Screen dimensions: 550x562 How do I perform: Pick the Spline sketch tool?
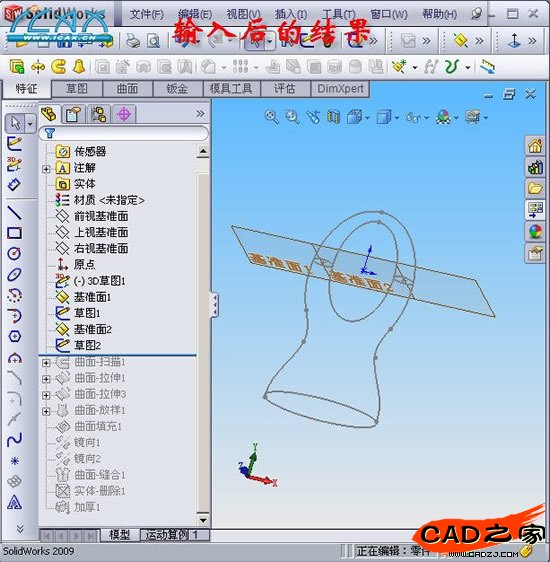point(14,439)
